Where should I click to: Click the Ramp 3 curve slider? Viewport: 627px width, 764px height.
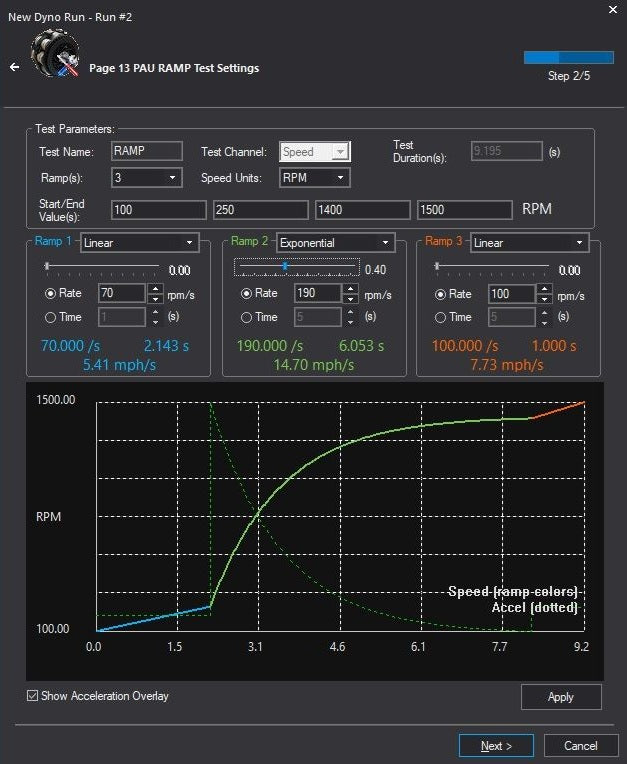point(492,267)
